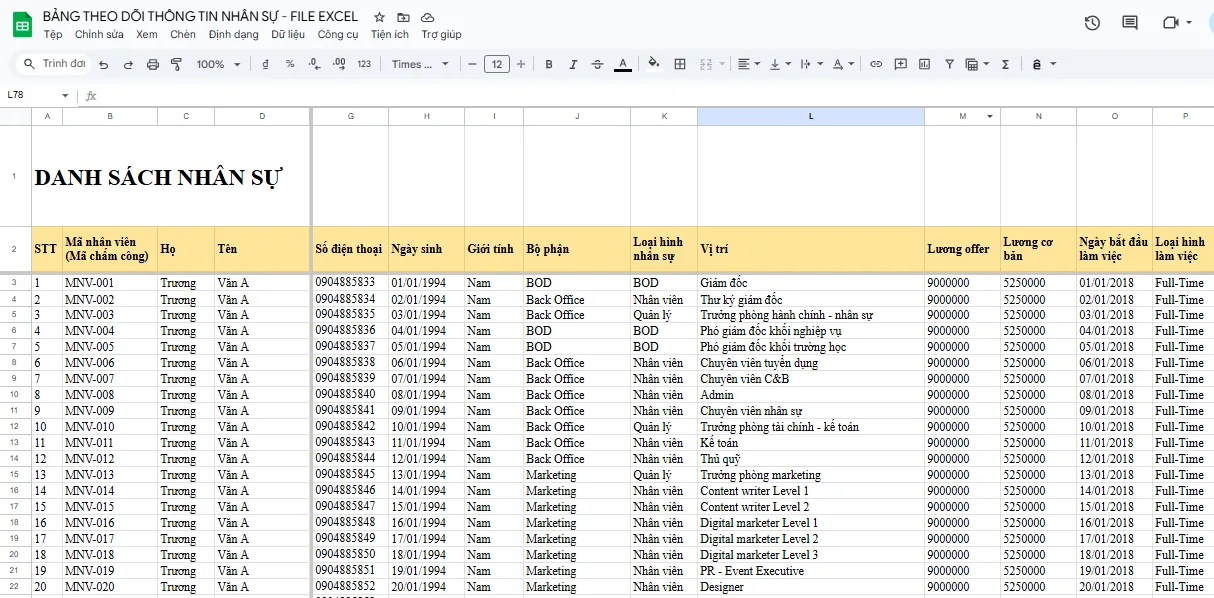Open the Xem menu
1214x598 pixels.
pyautogui.click(x=147, y=34)
